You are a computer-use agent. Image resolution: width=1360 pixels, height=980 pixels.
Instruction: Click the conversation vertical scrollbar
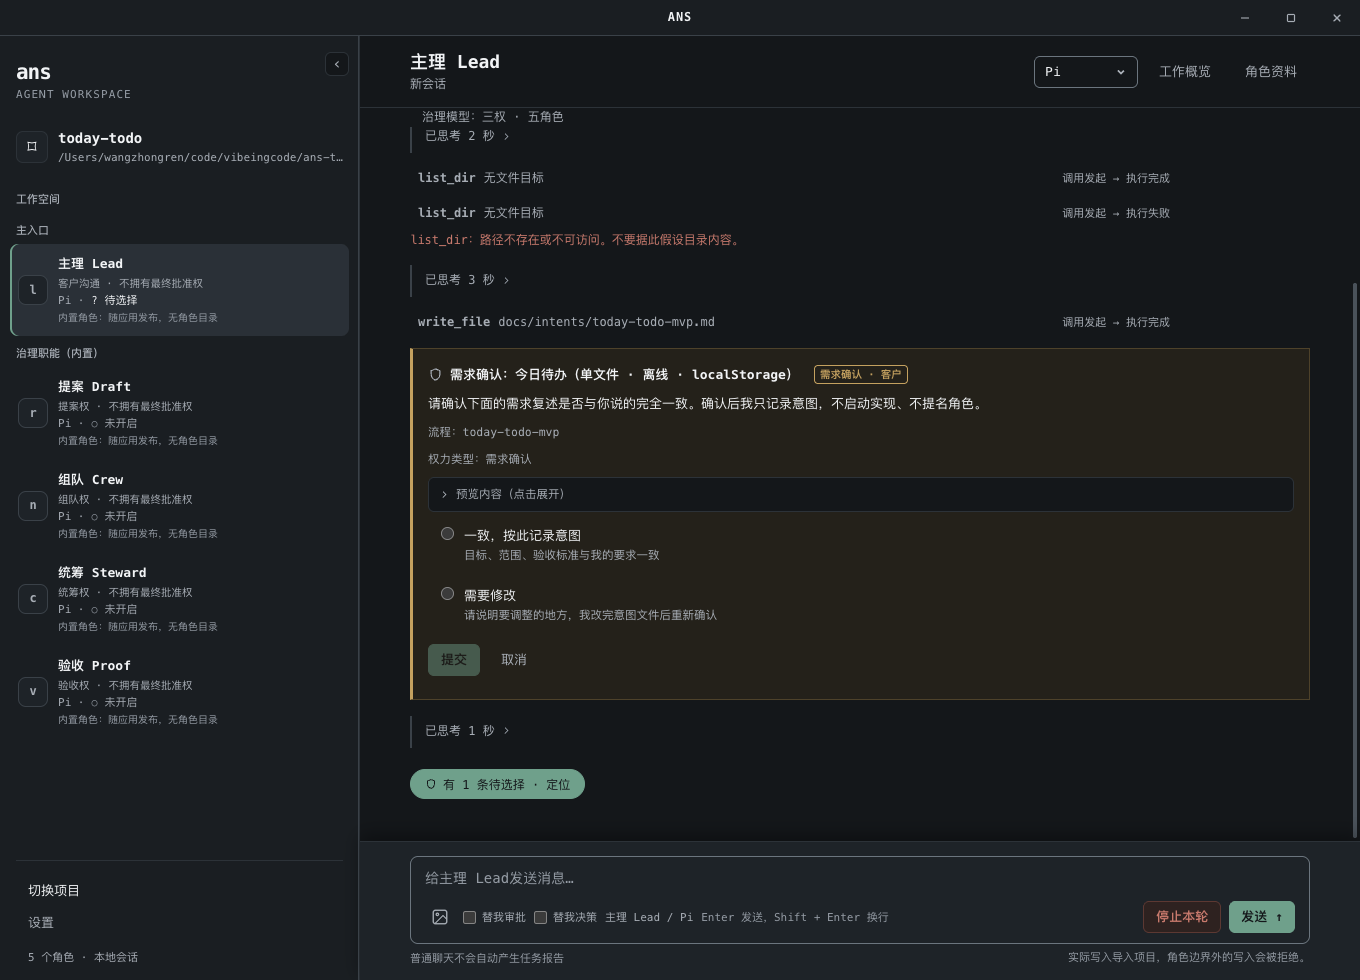pos(1355,560)
